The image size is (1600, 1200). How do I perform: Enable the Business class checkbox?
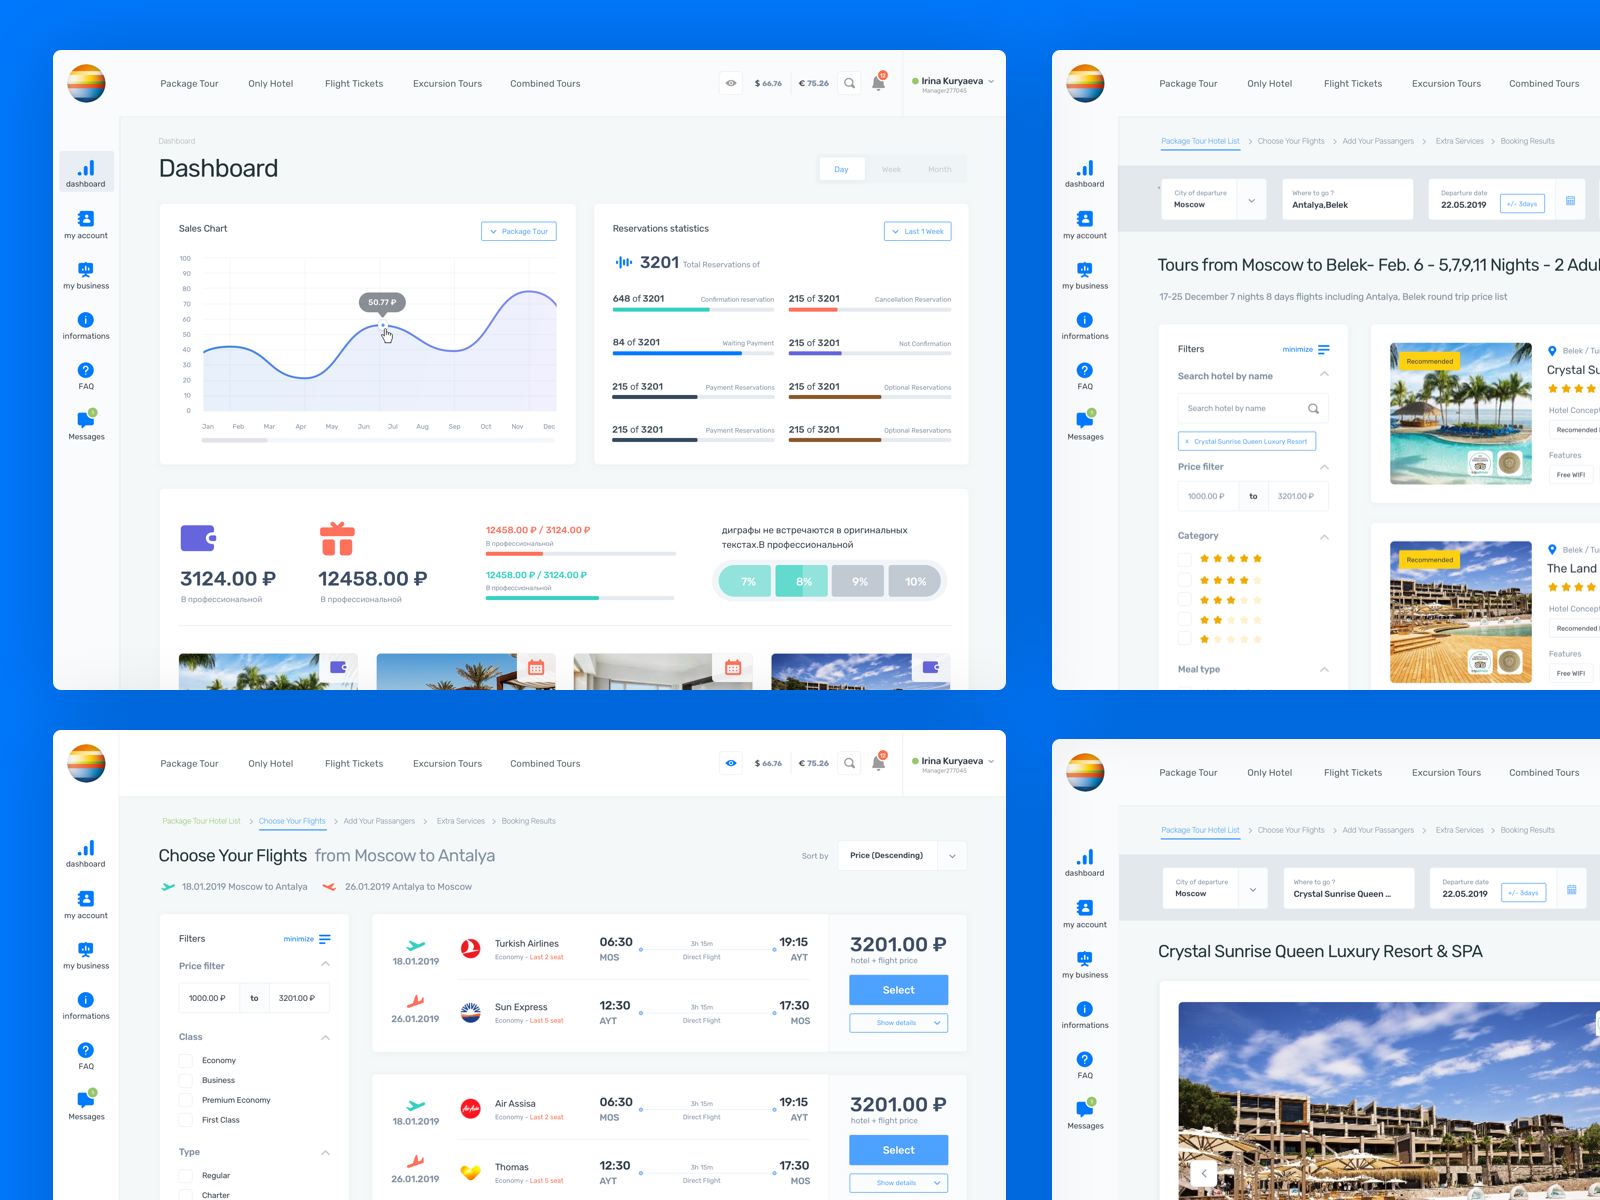pos(186,1080)
